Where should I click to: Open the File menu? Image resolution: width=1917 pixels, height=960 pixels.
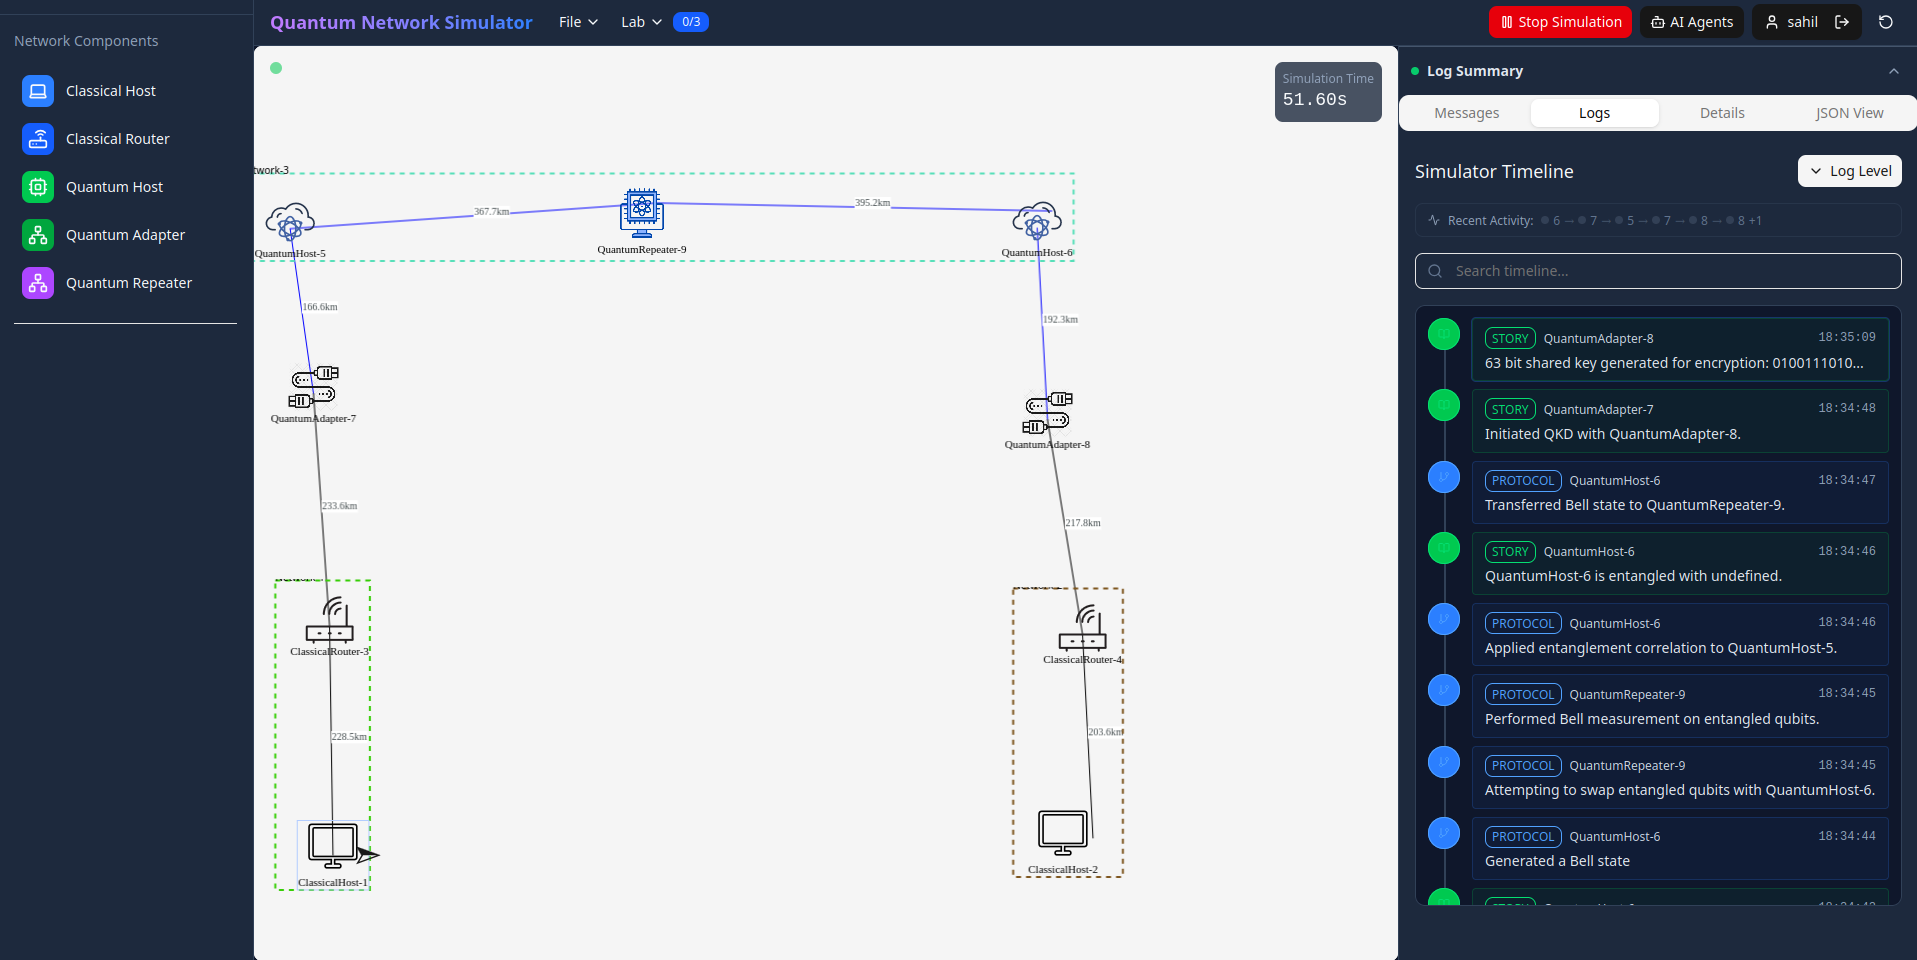coord(578,22)
